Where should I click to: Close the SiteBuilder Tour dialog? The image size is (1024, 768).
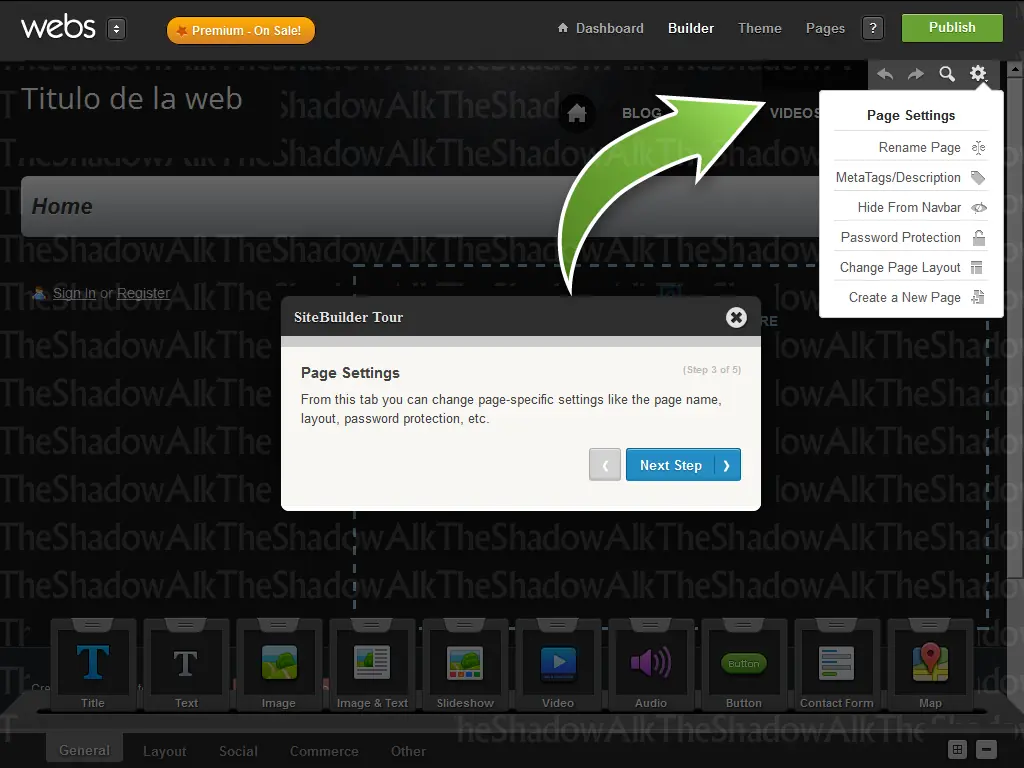[736, 317]
